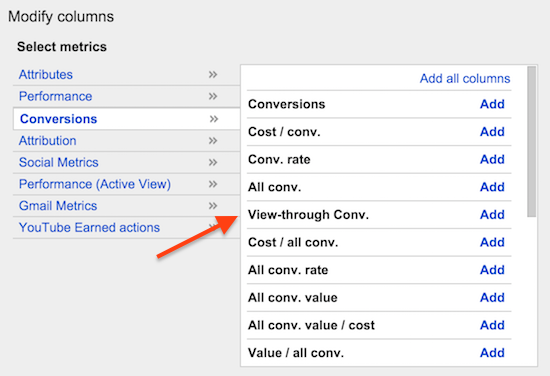The height and width of the screenshot is (376, 550).
Task: Add the Conv. rate column
Action: pyautogui.click(x=492, y=160)
